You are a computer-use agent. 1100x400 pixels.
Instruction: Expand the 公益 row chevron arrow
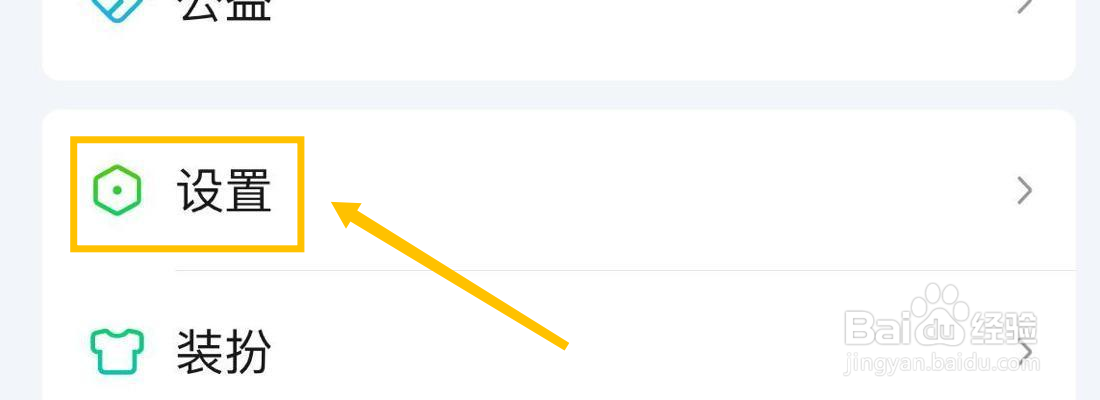(1025, 6)
